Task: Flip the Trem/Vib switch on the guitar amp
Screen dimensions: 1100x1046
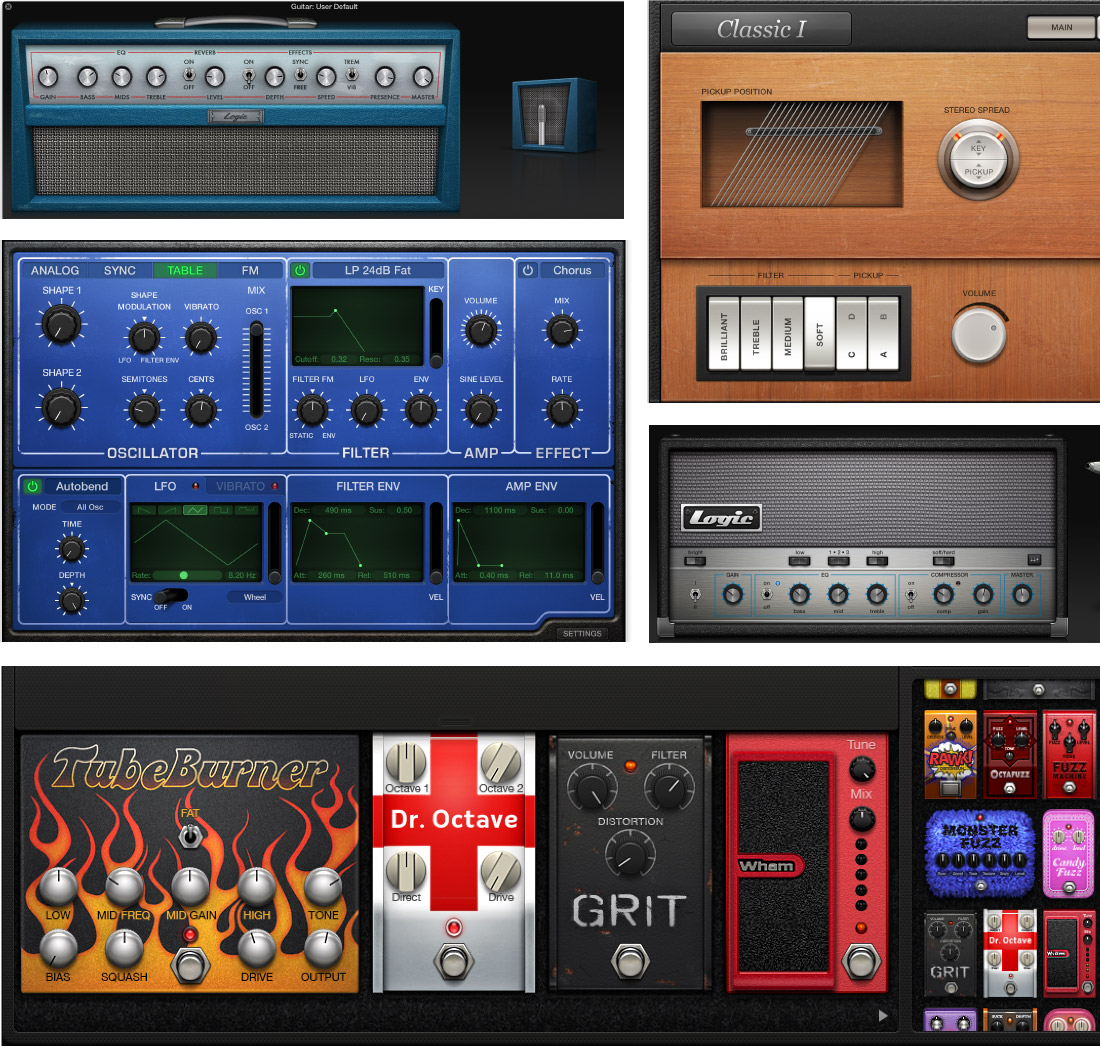Action: [x=351, y=75]
